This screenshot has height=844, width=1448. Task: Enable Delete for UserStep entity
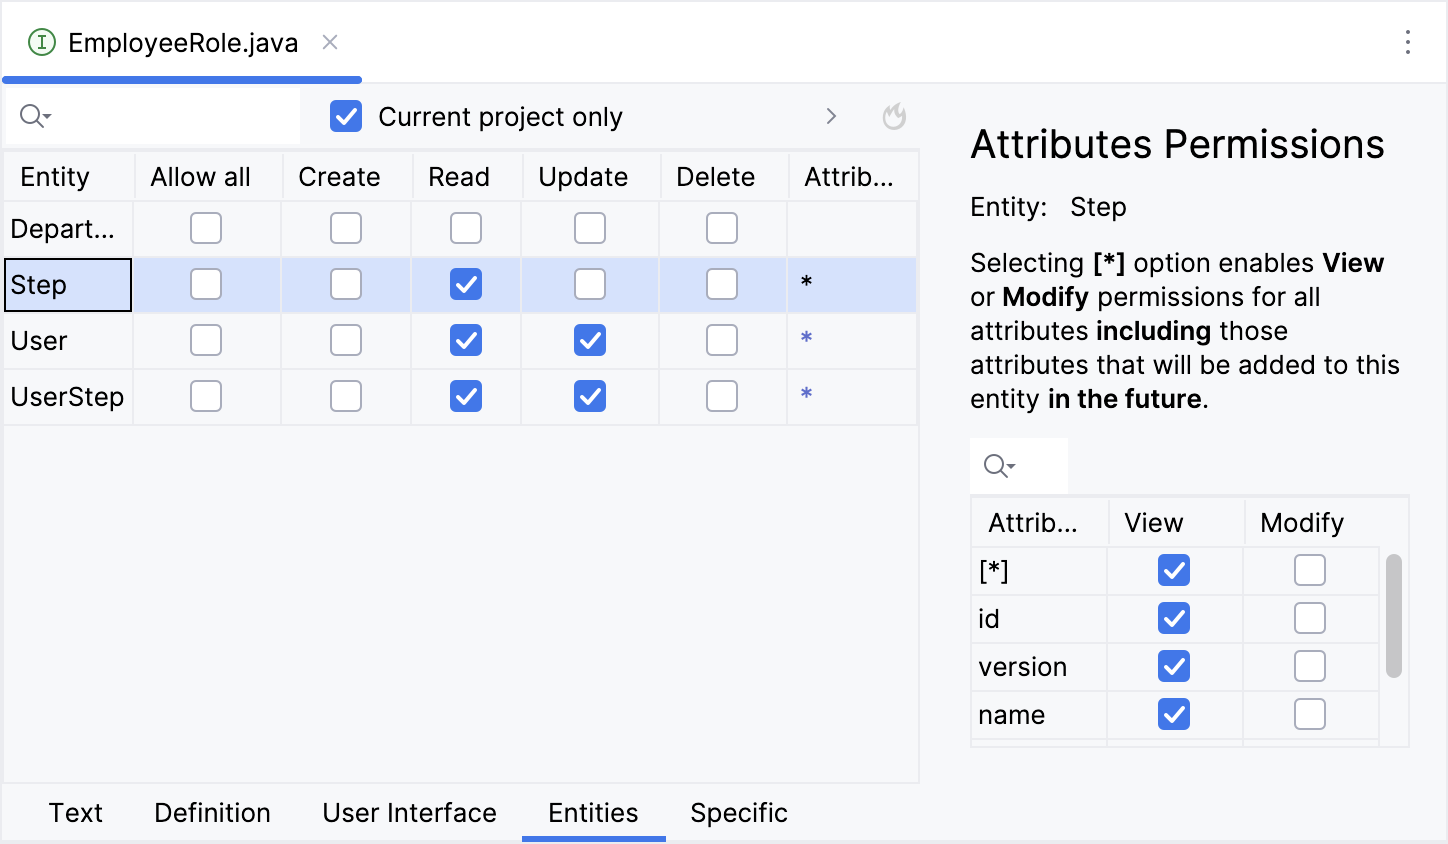(722, 396)
